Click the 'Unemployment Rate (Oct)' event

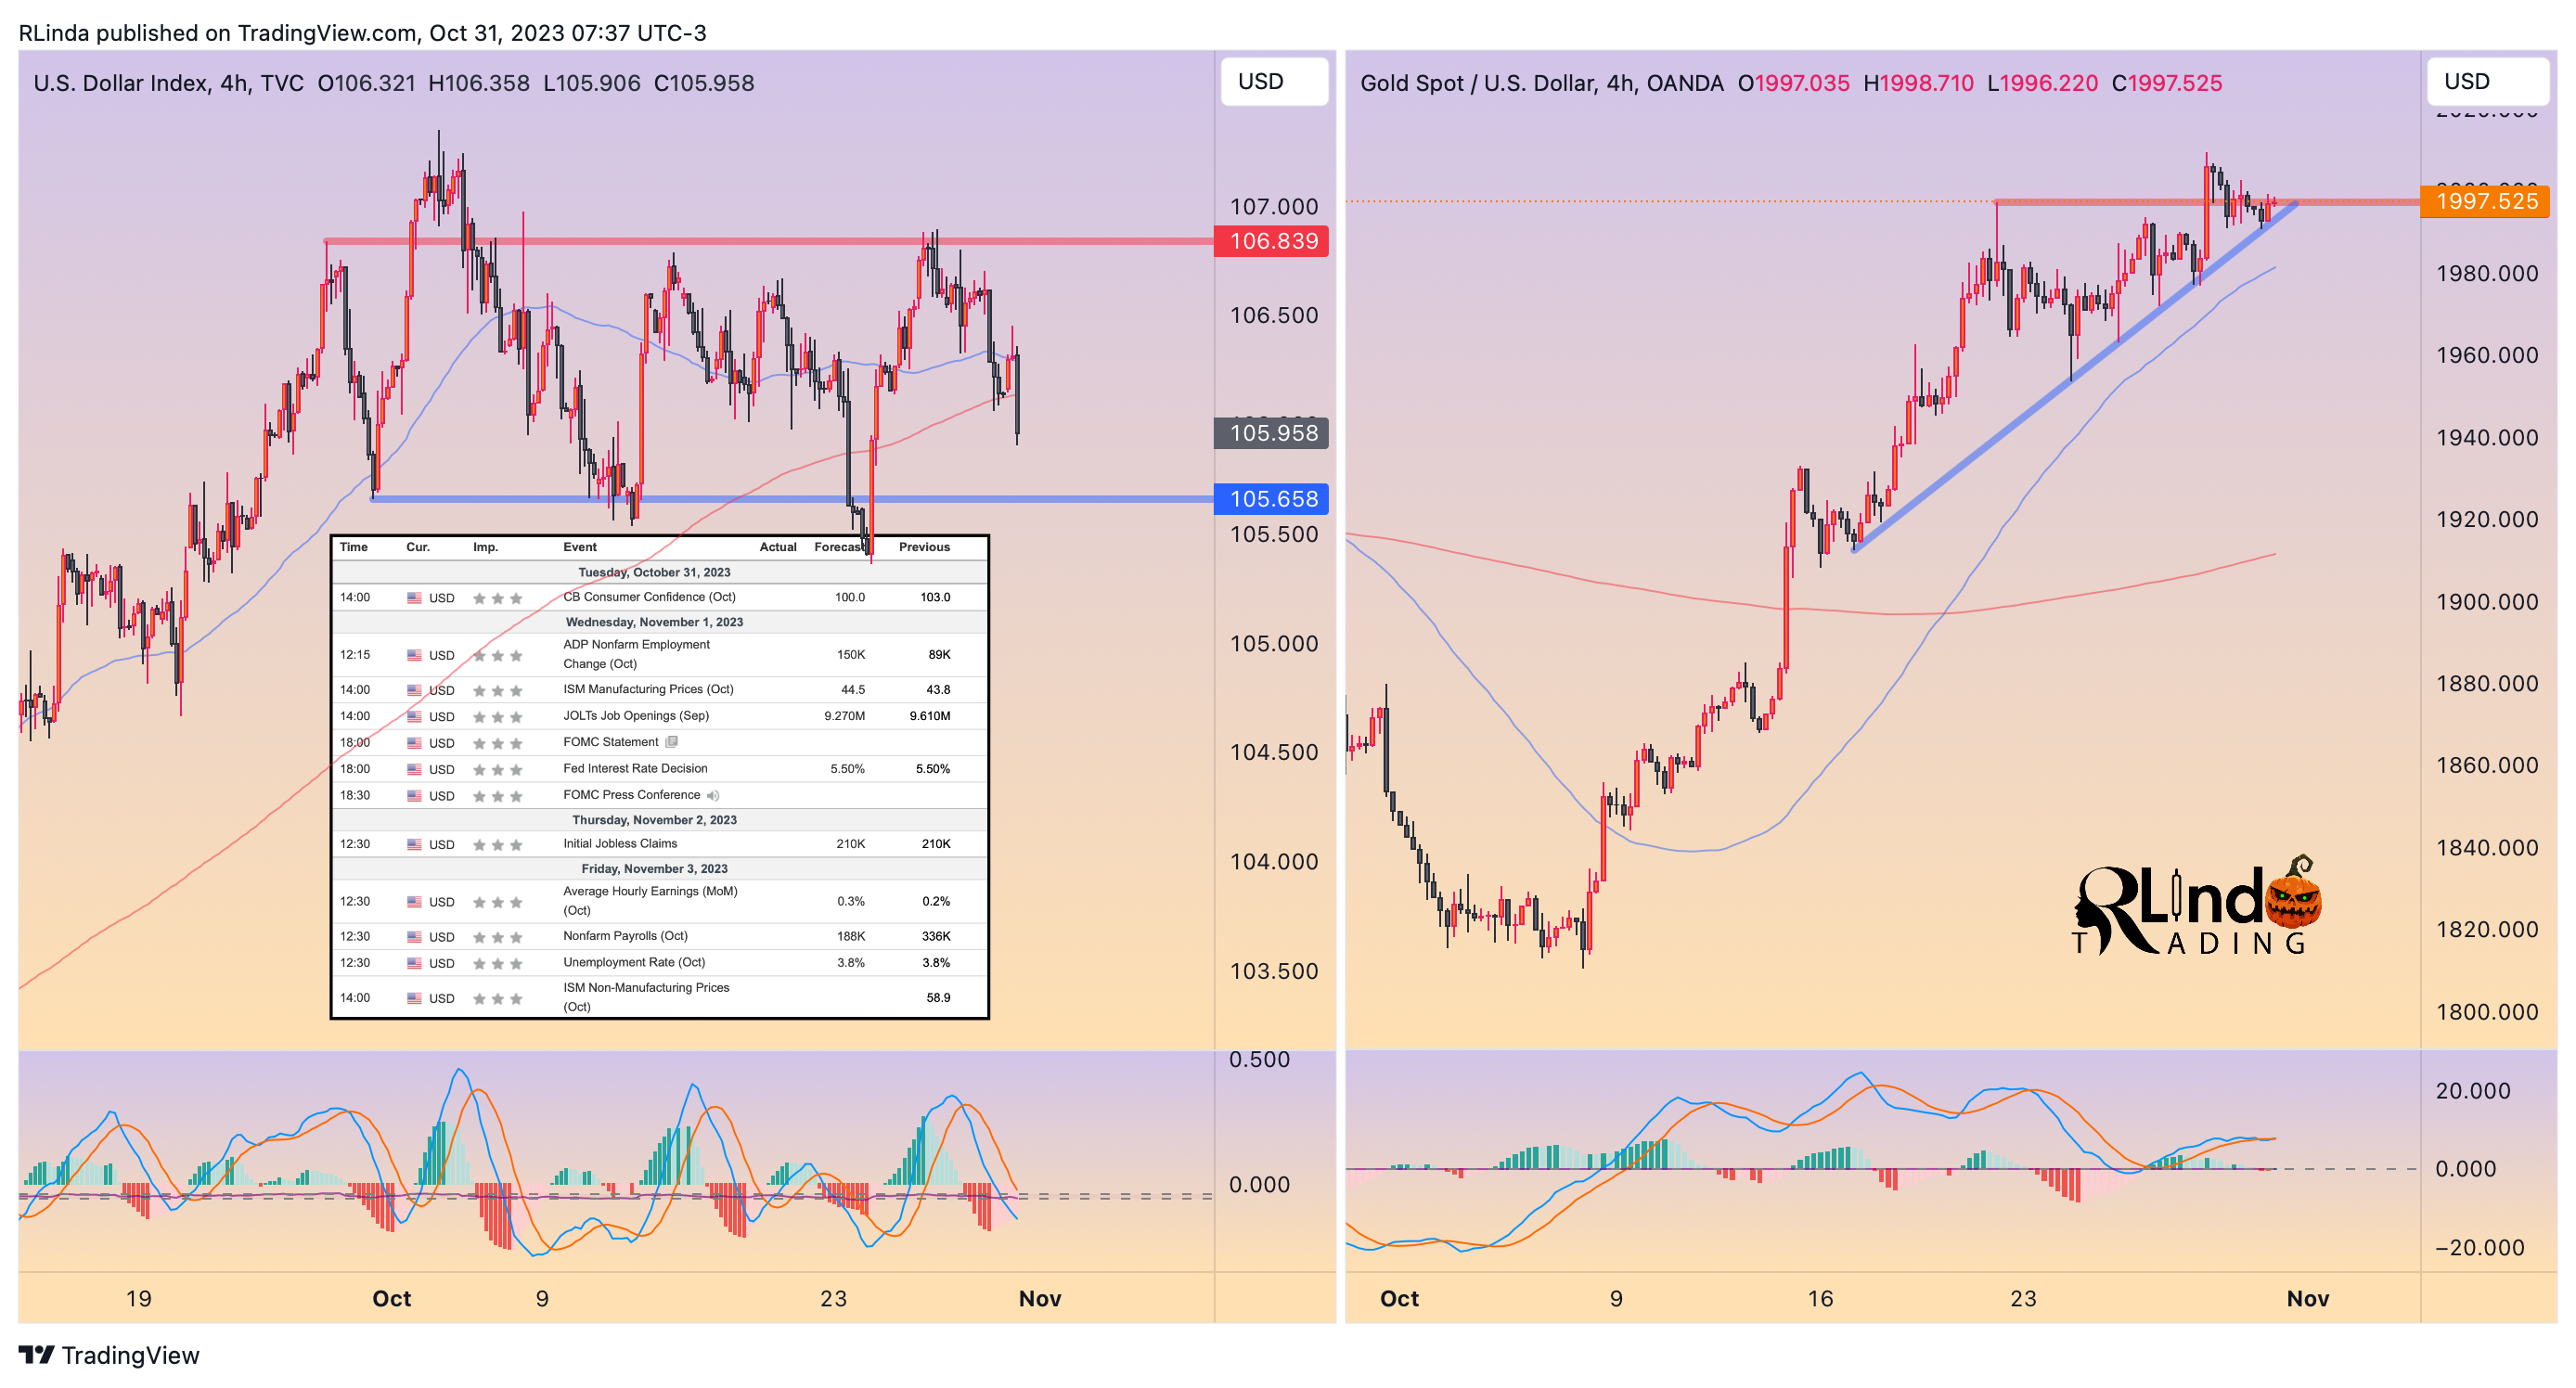click(634, 962)
